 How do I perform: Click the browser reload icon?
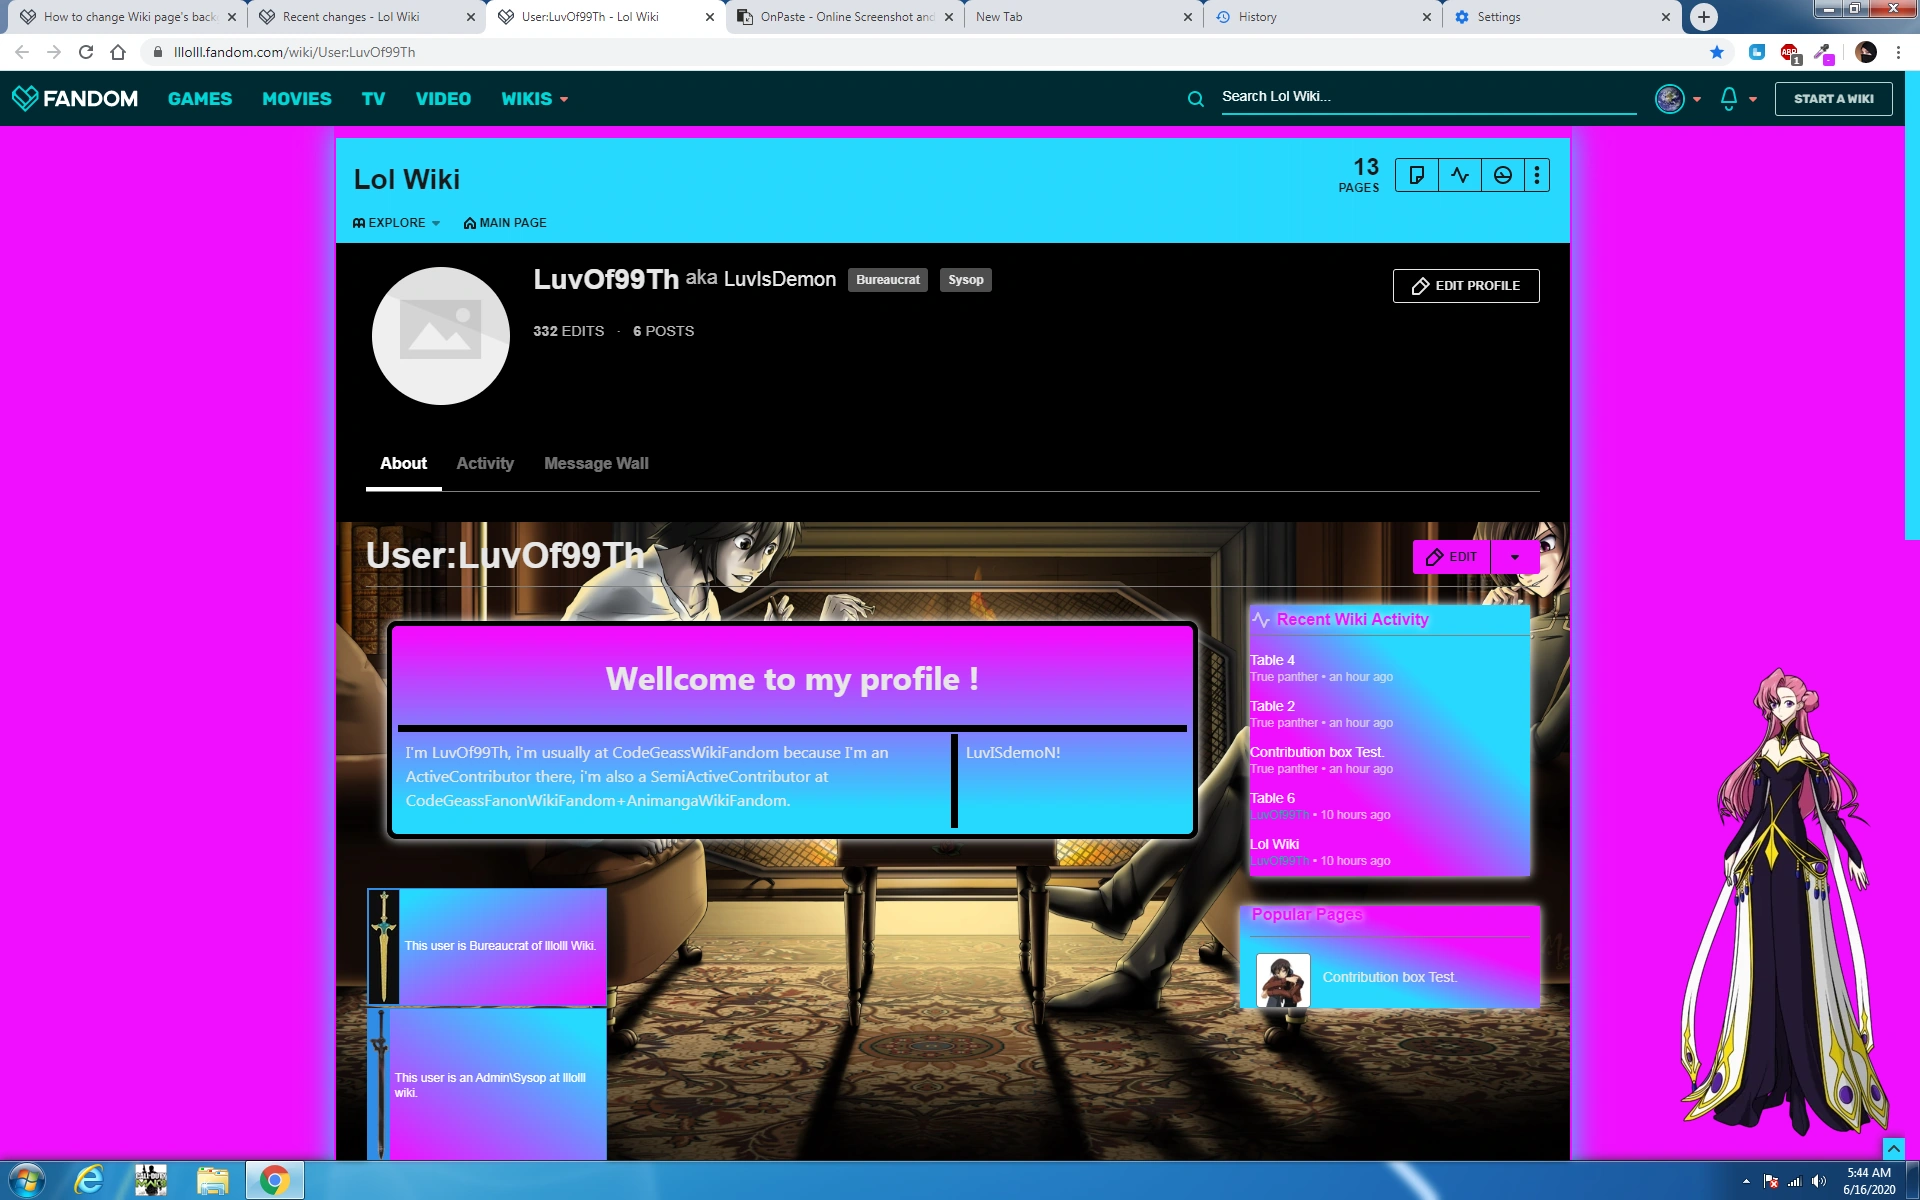86,52
